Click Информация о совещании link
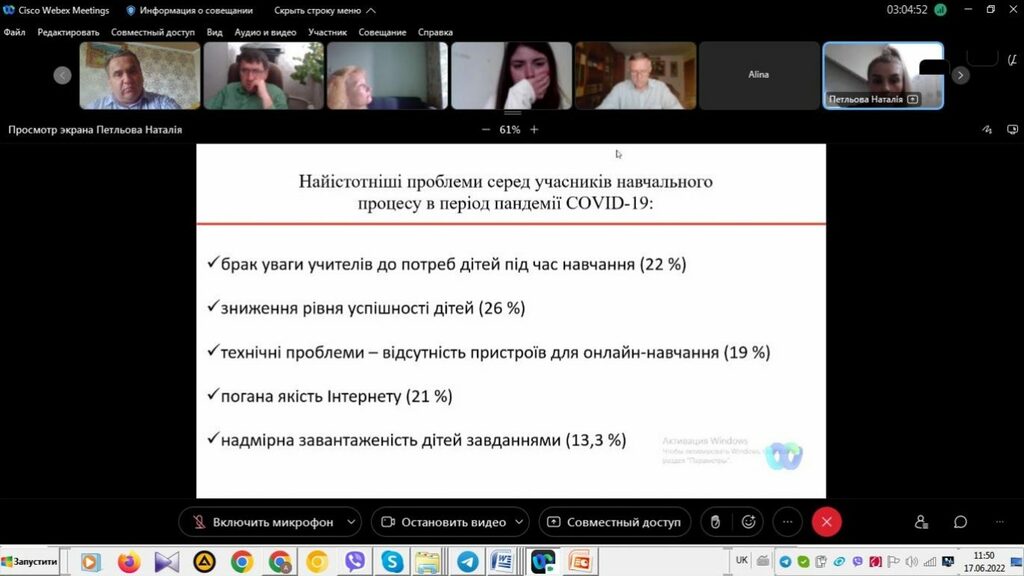Screen dimensions: 1024x576 [x=188, y=10]
